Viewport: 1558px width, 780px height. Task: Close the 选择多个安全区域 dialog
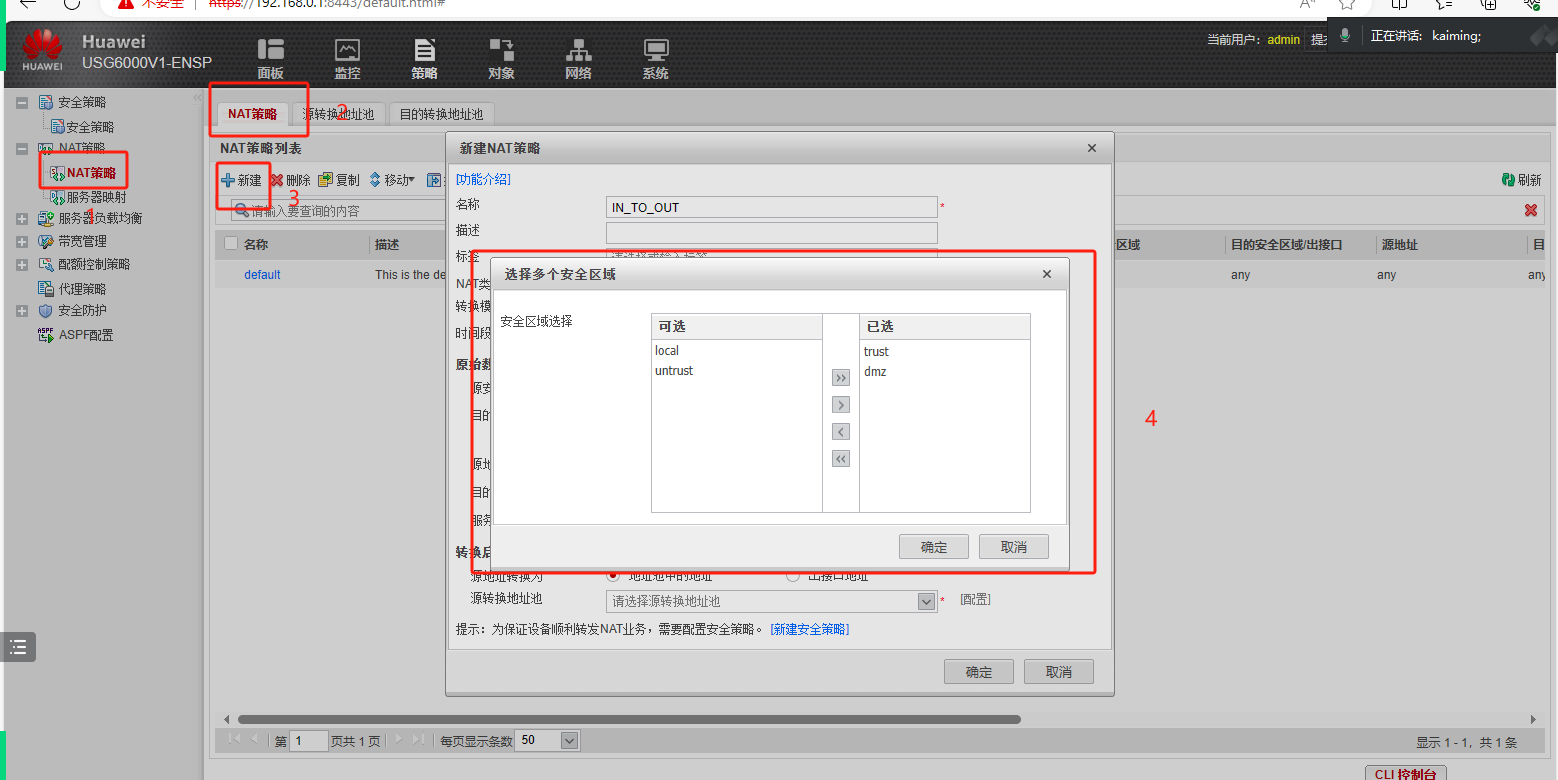click(1047, 274)
